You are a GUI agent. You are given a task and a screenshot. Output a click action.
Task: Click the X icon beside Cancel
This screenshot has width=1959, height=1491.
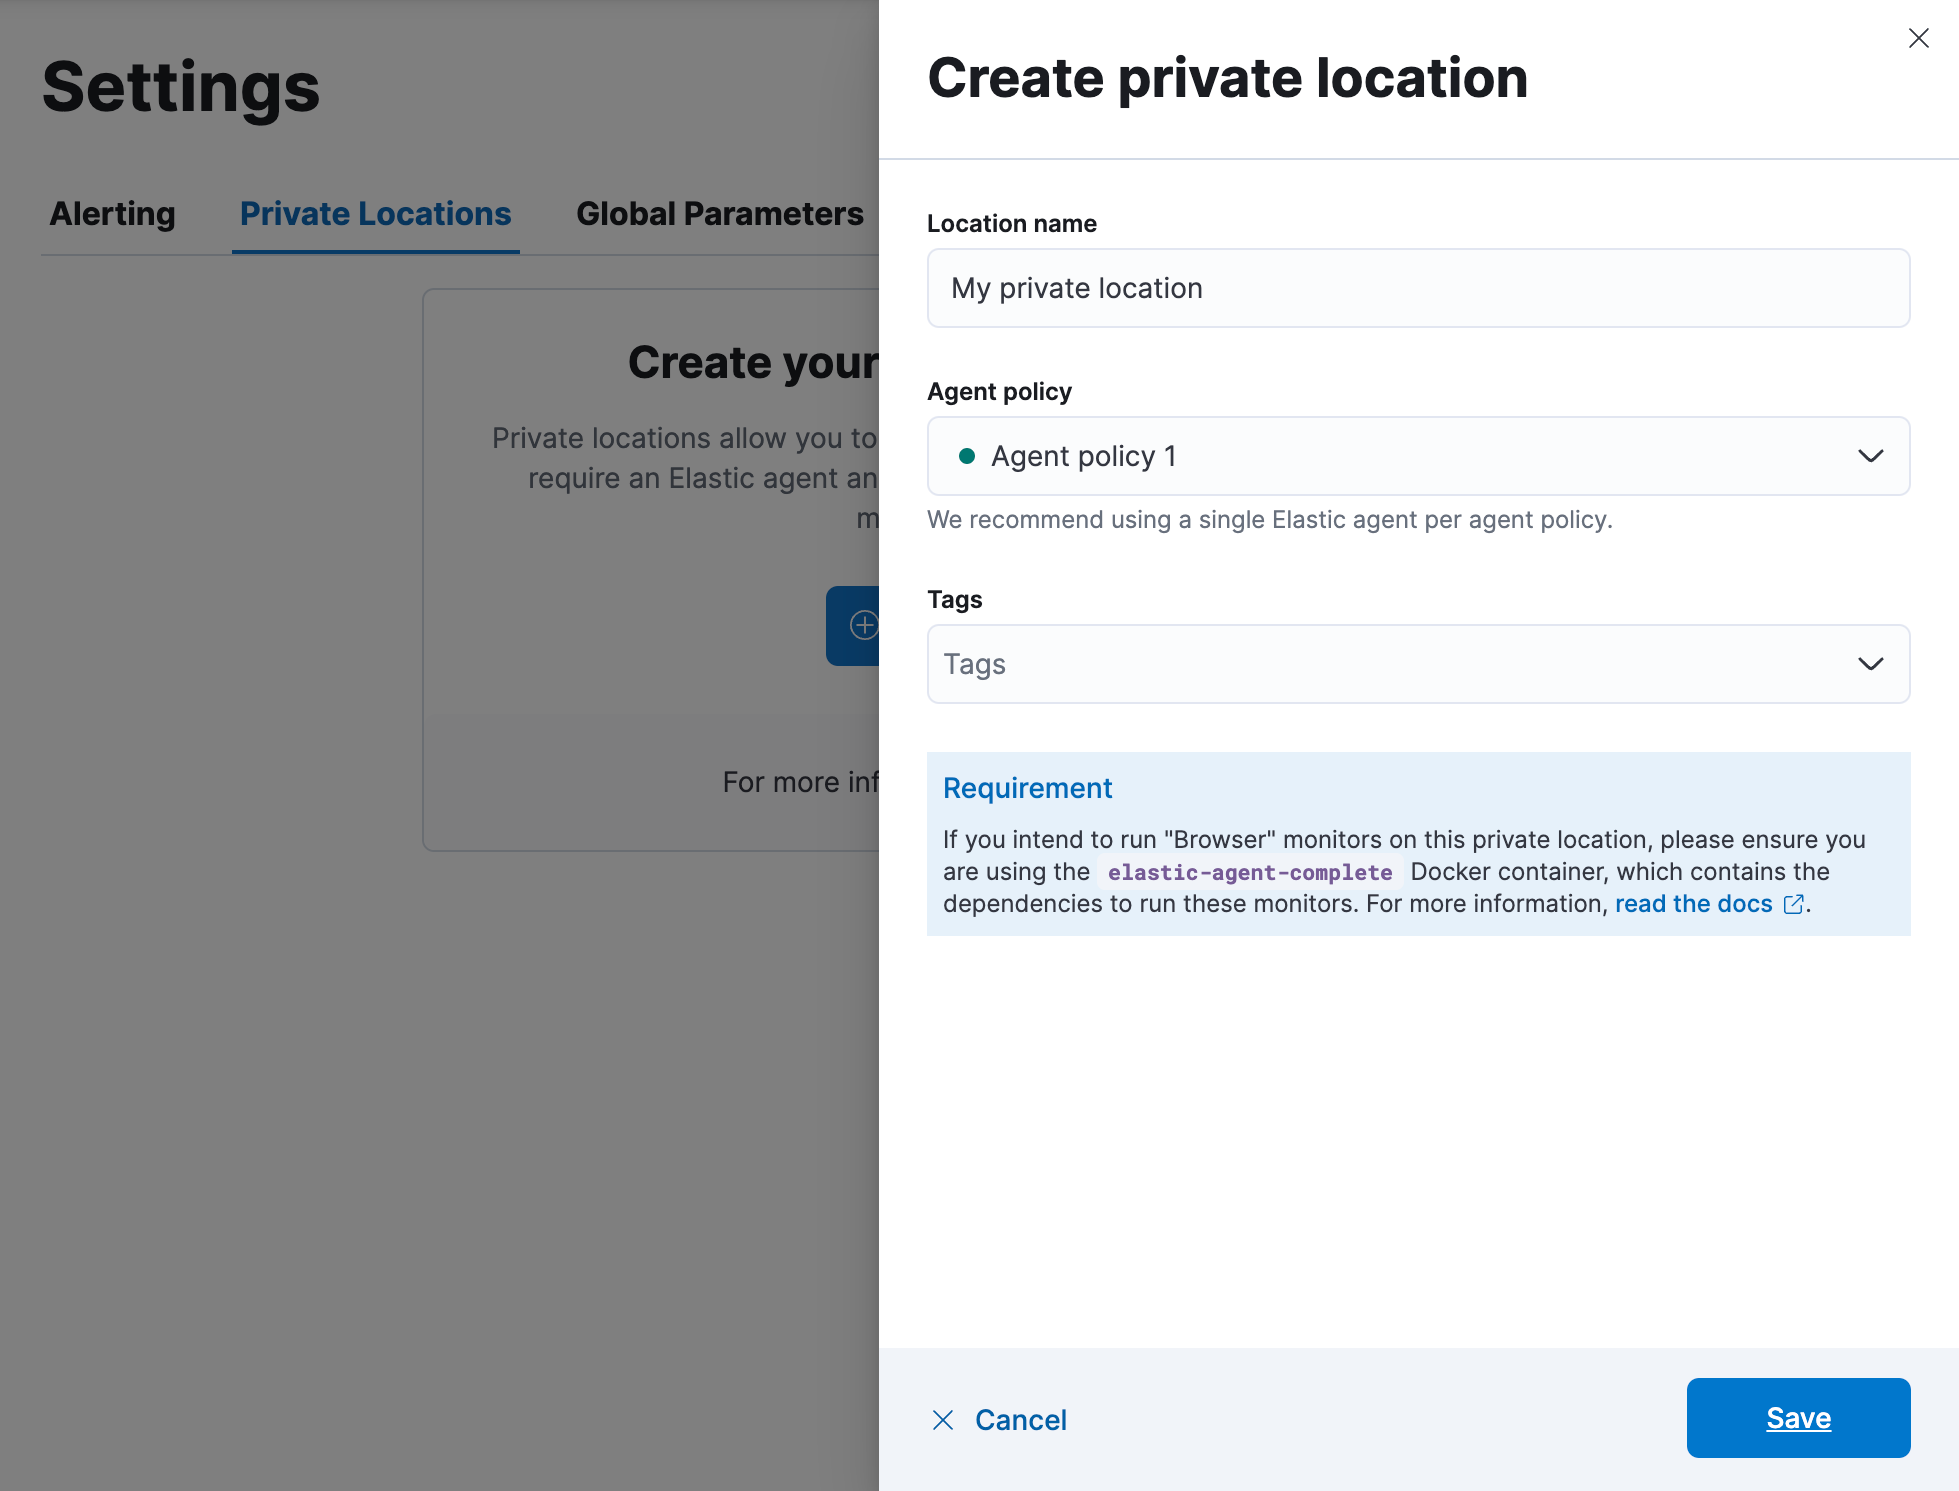pos(943,1420)
